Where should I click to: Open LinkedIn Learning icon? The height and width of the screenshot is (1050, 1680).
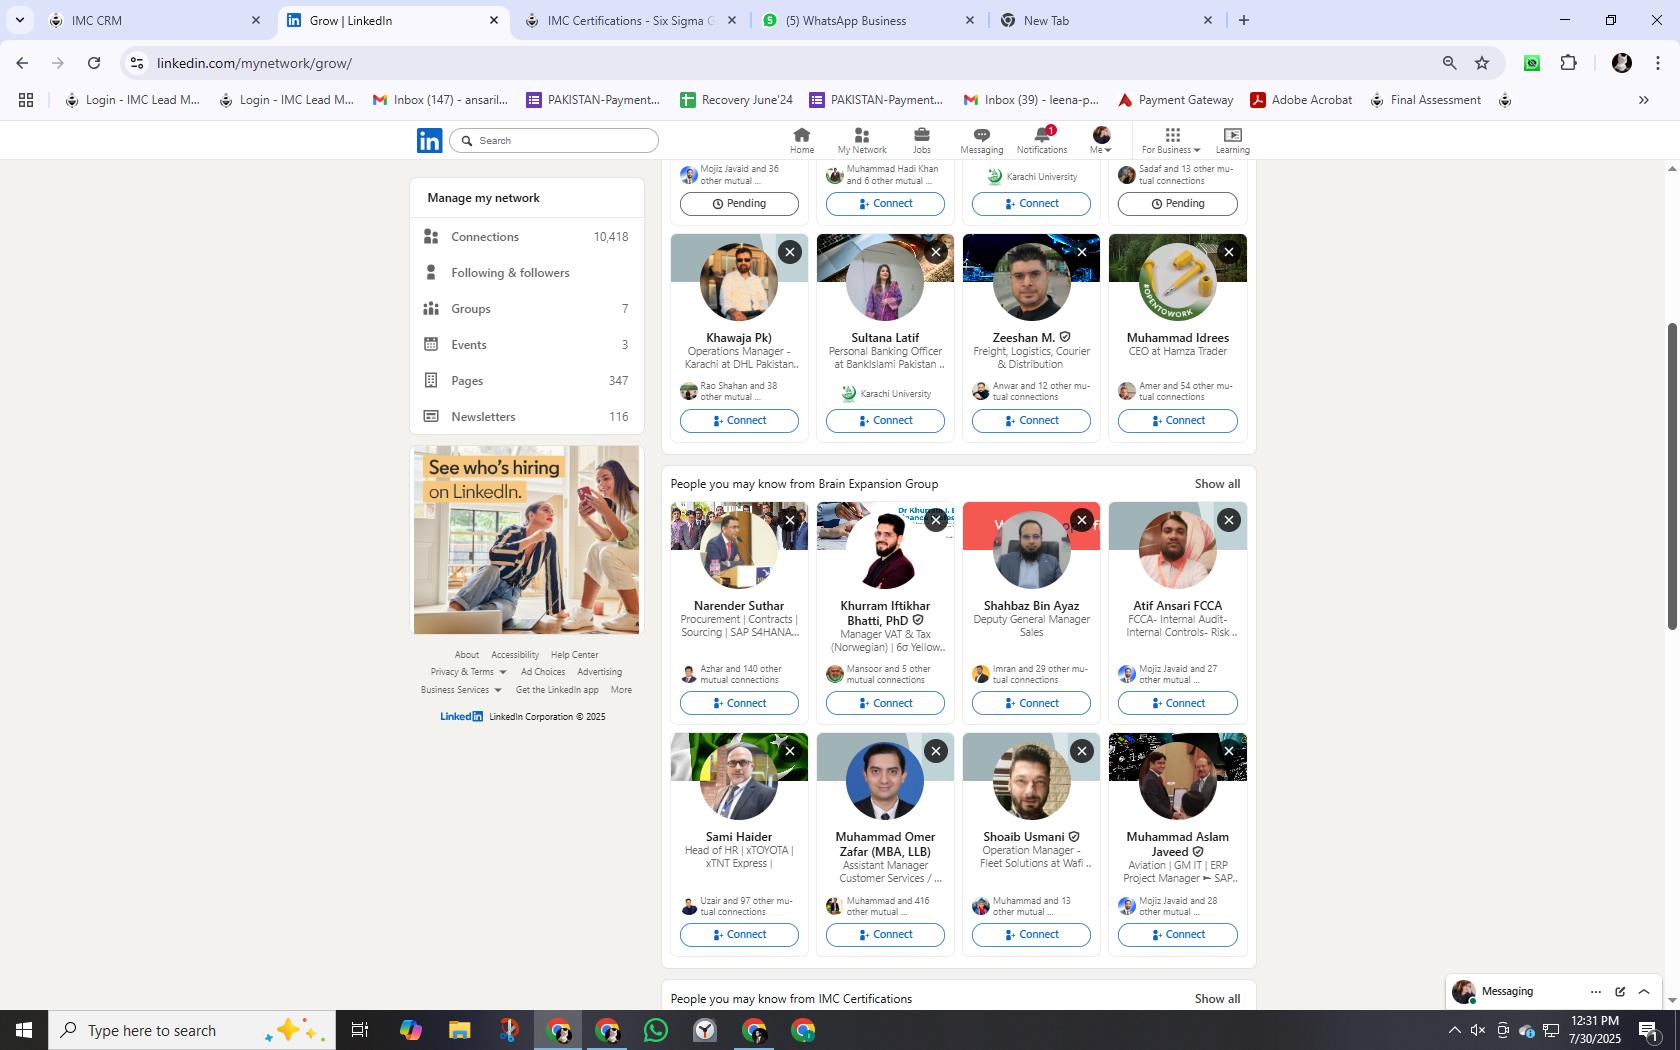(1232, 140)
